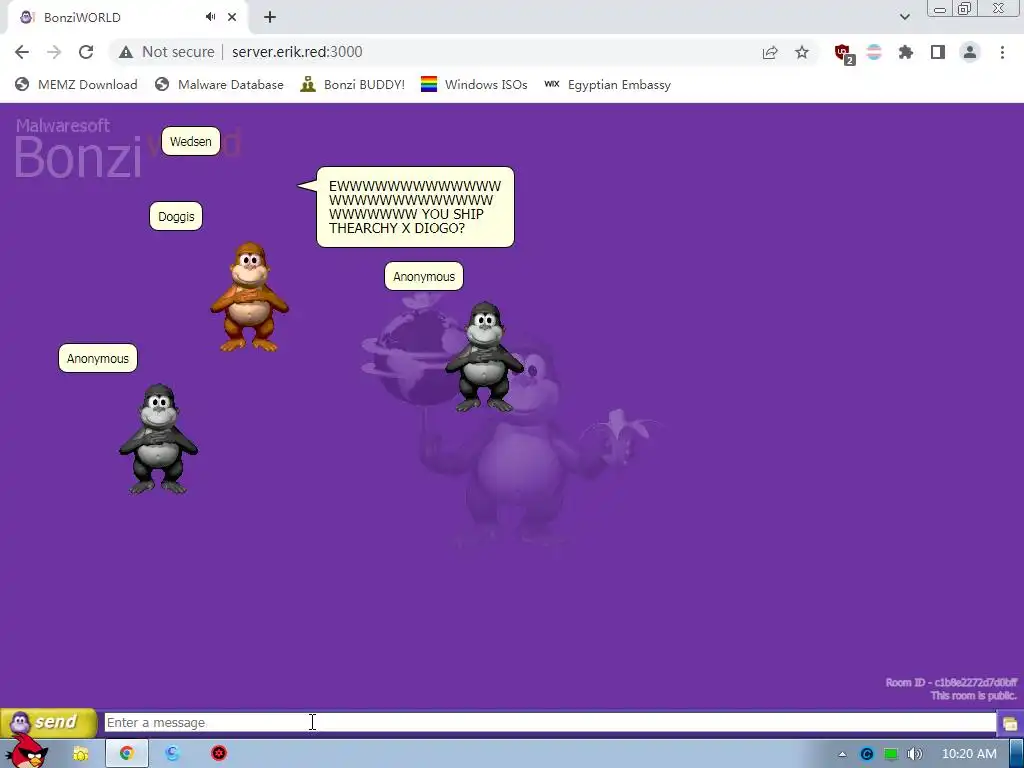
Task: Open a new browser tab
Action: pyautogui.click(x=270, y=17)
